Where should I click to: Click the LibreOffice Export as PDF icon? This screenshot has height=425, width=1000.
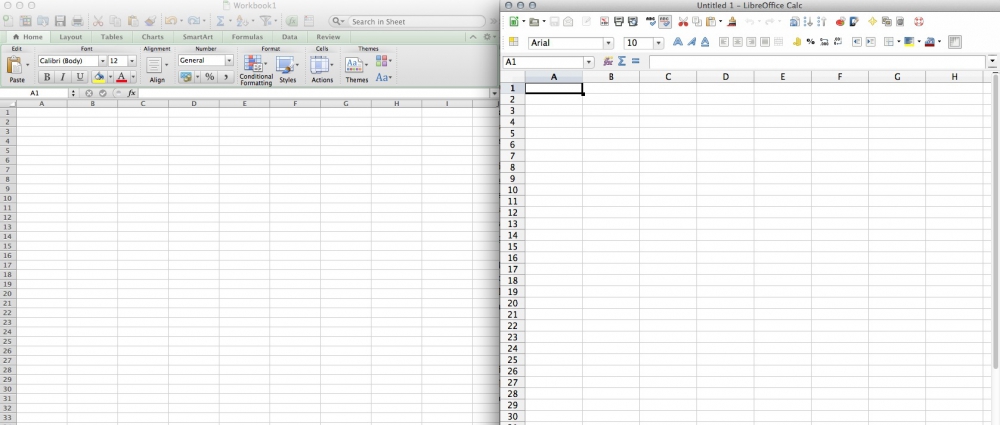click(x=605, y=21)
